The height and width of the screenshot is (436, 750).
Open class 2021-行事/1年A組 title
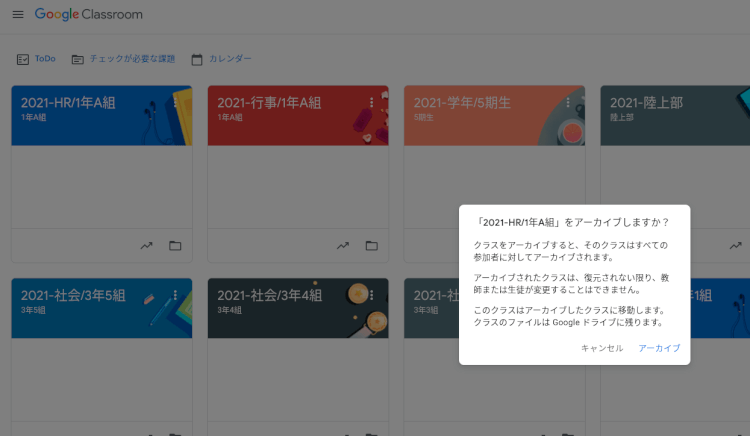(x=269, y=103)
